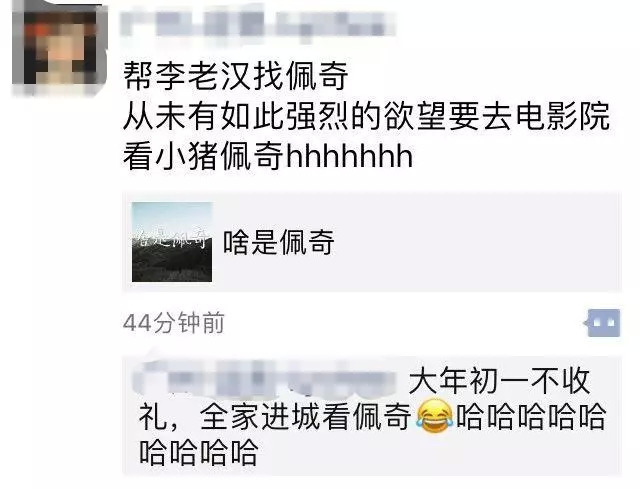The image size is (640, 489).
Task: Open the 啥是佩奇 video thumbnail
Action: click(x=172, y=242)
